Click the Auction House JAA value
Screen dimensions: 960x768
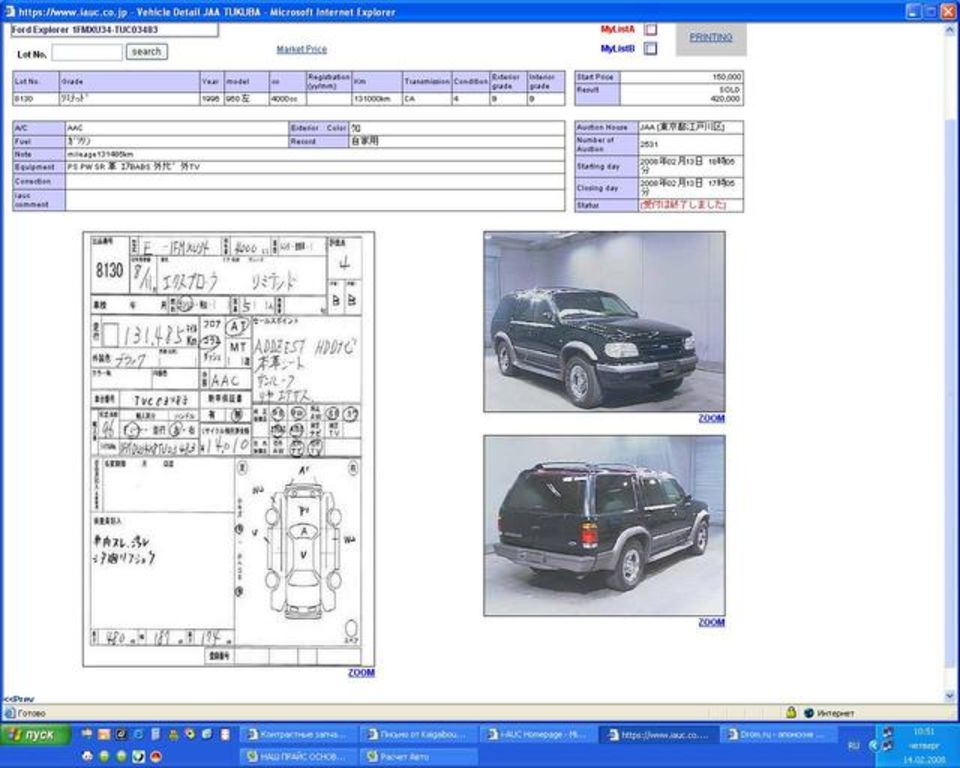click(x=682, y=127)
